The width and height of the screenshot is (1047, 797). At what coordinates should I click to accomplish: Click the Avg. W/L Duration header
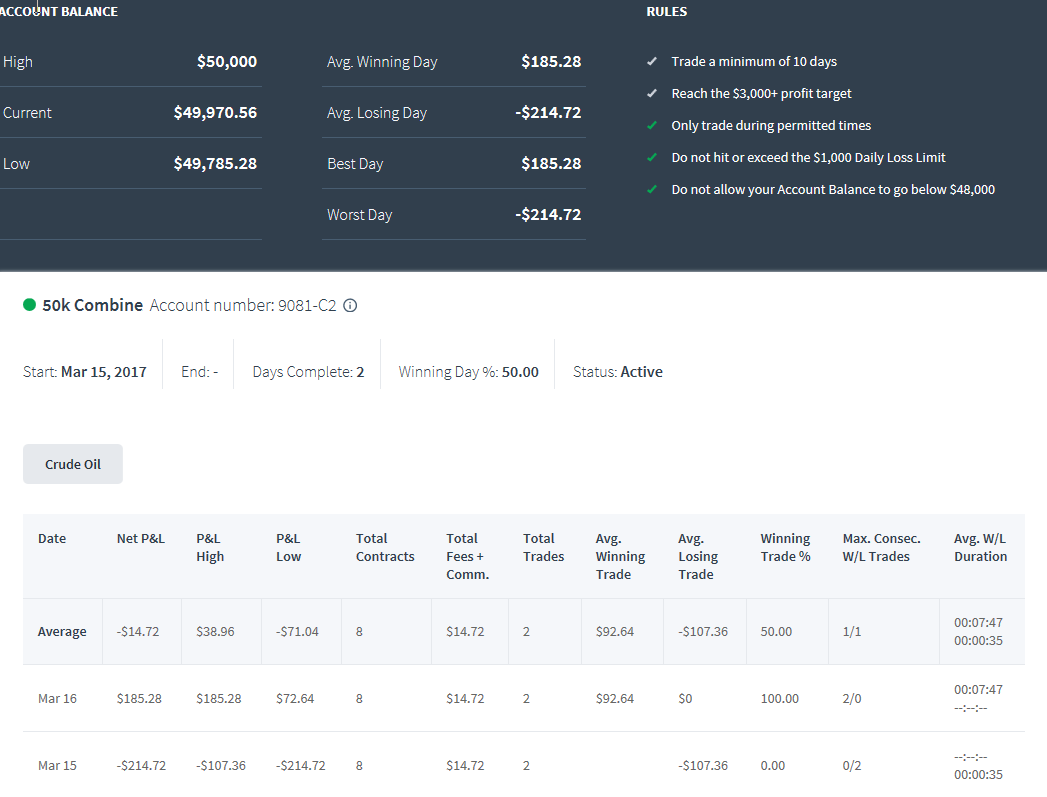coord(980,547)
